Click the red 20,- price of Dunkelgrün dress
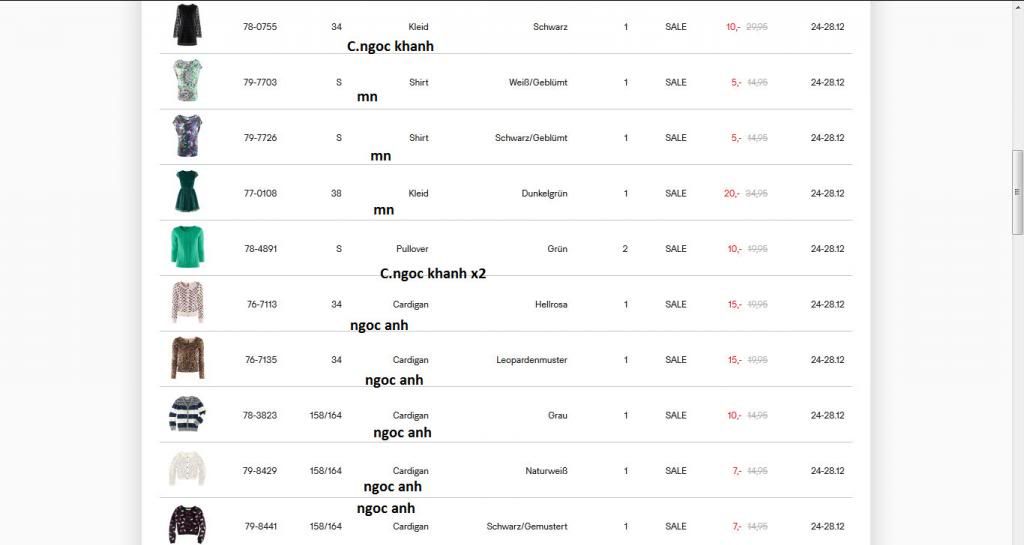This screenshot has height=545, width=1024. (731, 193)
